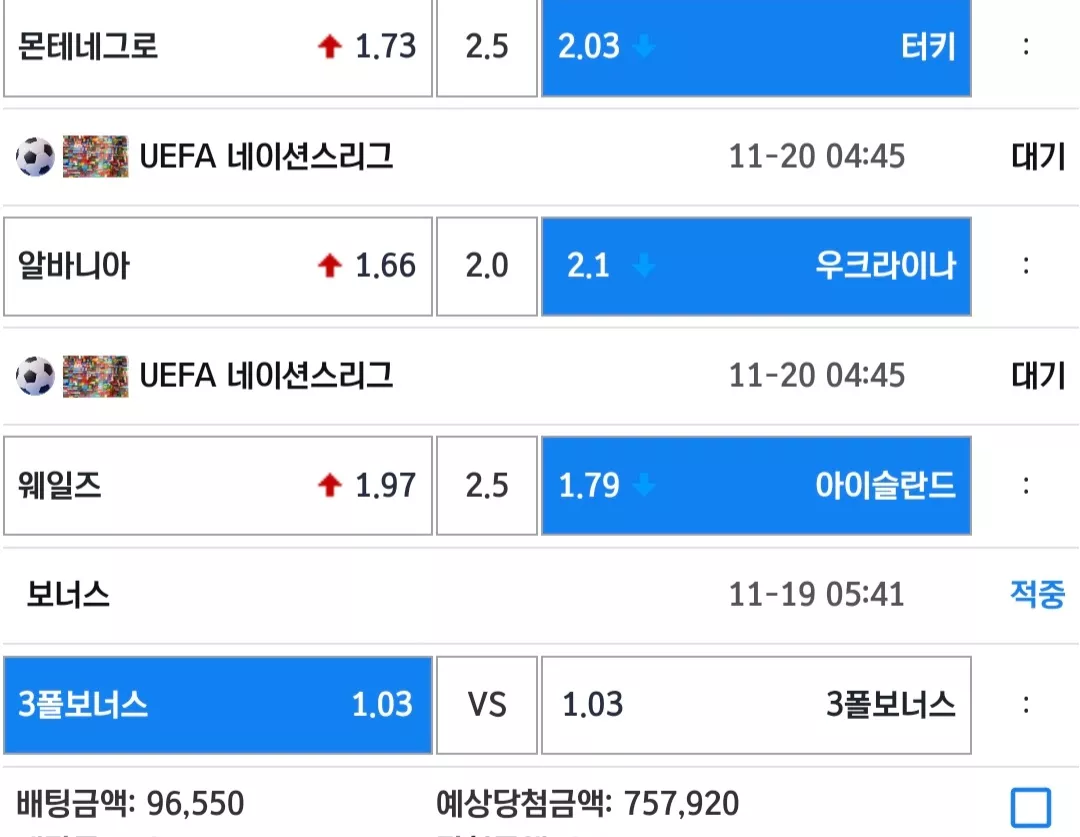This screenshot has width=1080, height=837.
Task: Click the soccer ball icon beside the Albania match
Action: [35, 157]
